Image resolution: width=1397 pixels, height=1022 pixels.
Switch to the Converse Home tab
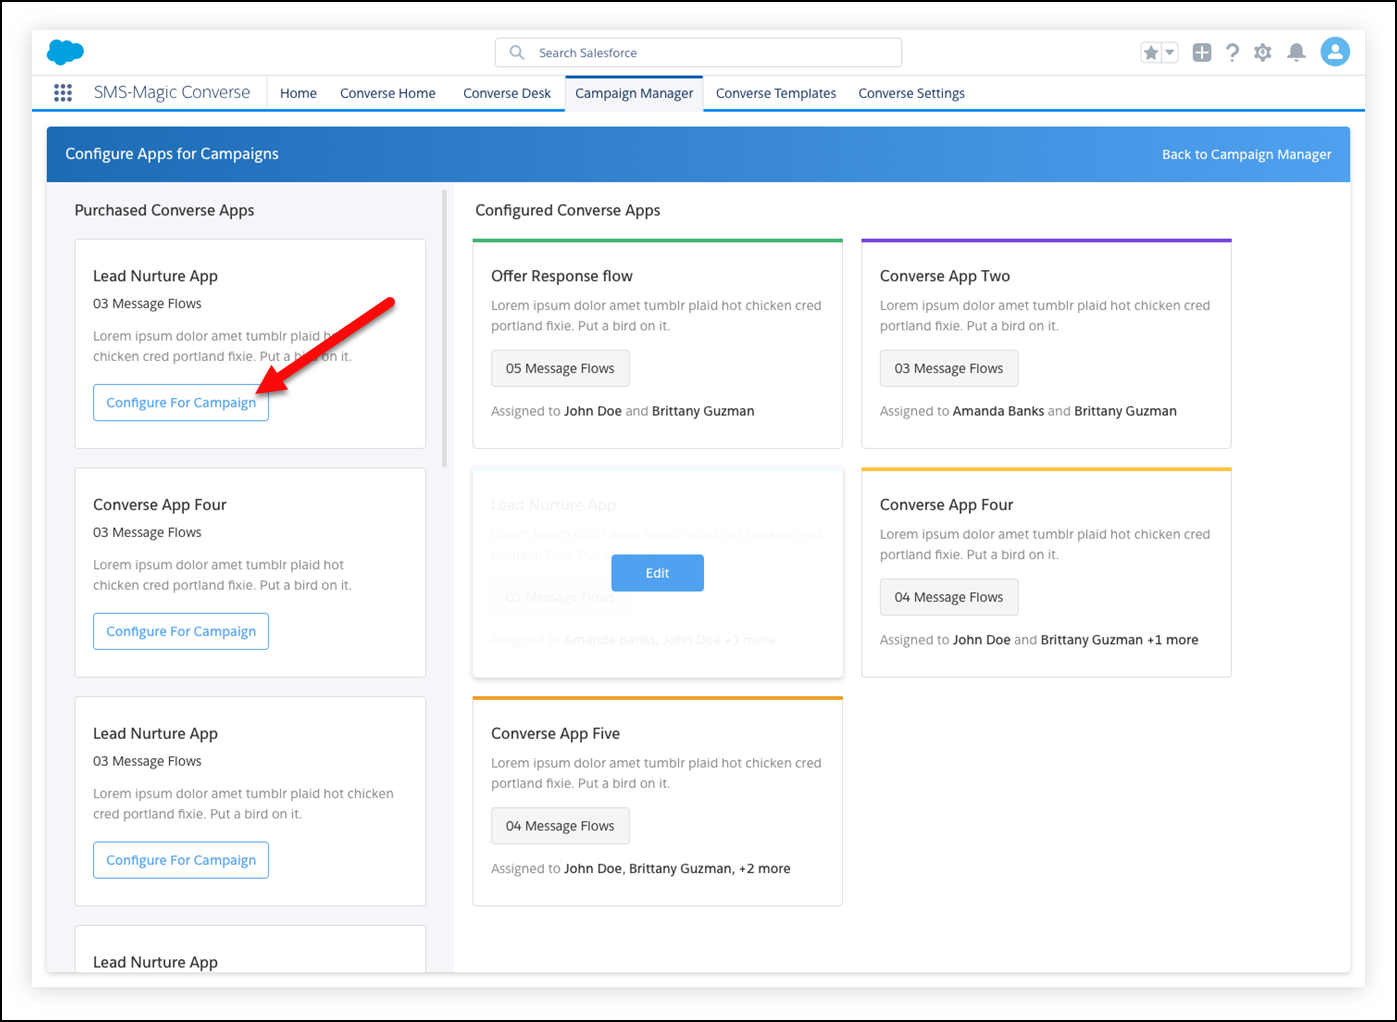click(x=388, y=93)
